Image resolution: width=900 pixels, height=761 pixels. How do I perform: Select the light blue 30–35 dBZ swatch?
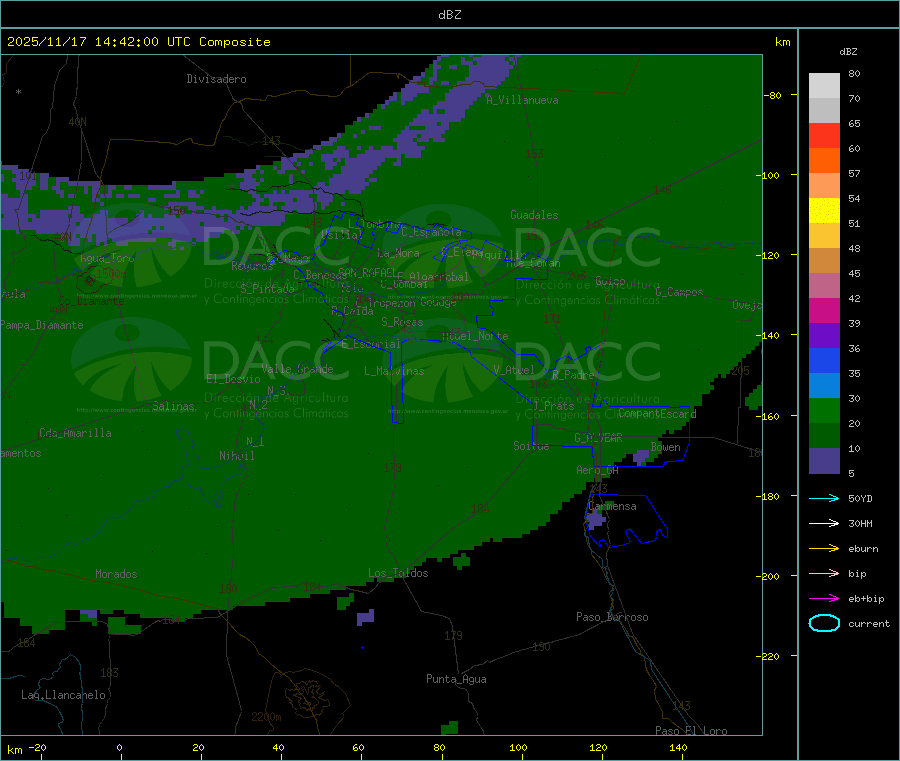coord(824,386)
